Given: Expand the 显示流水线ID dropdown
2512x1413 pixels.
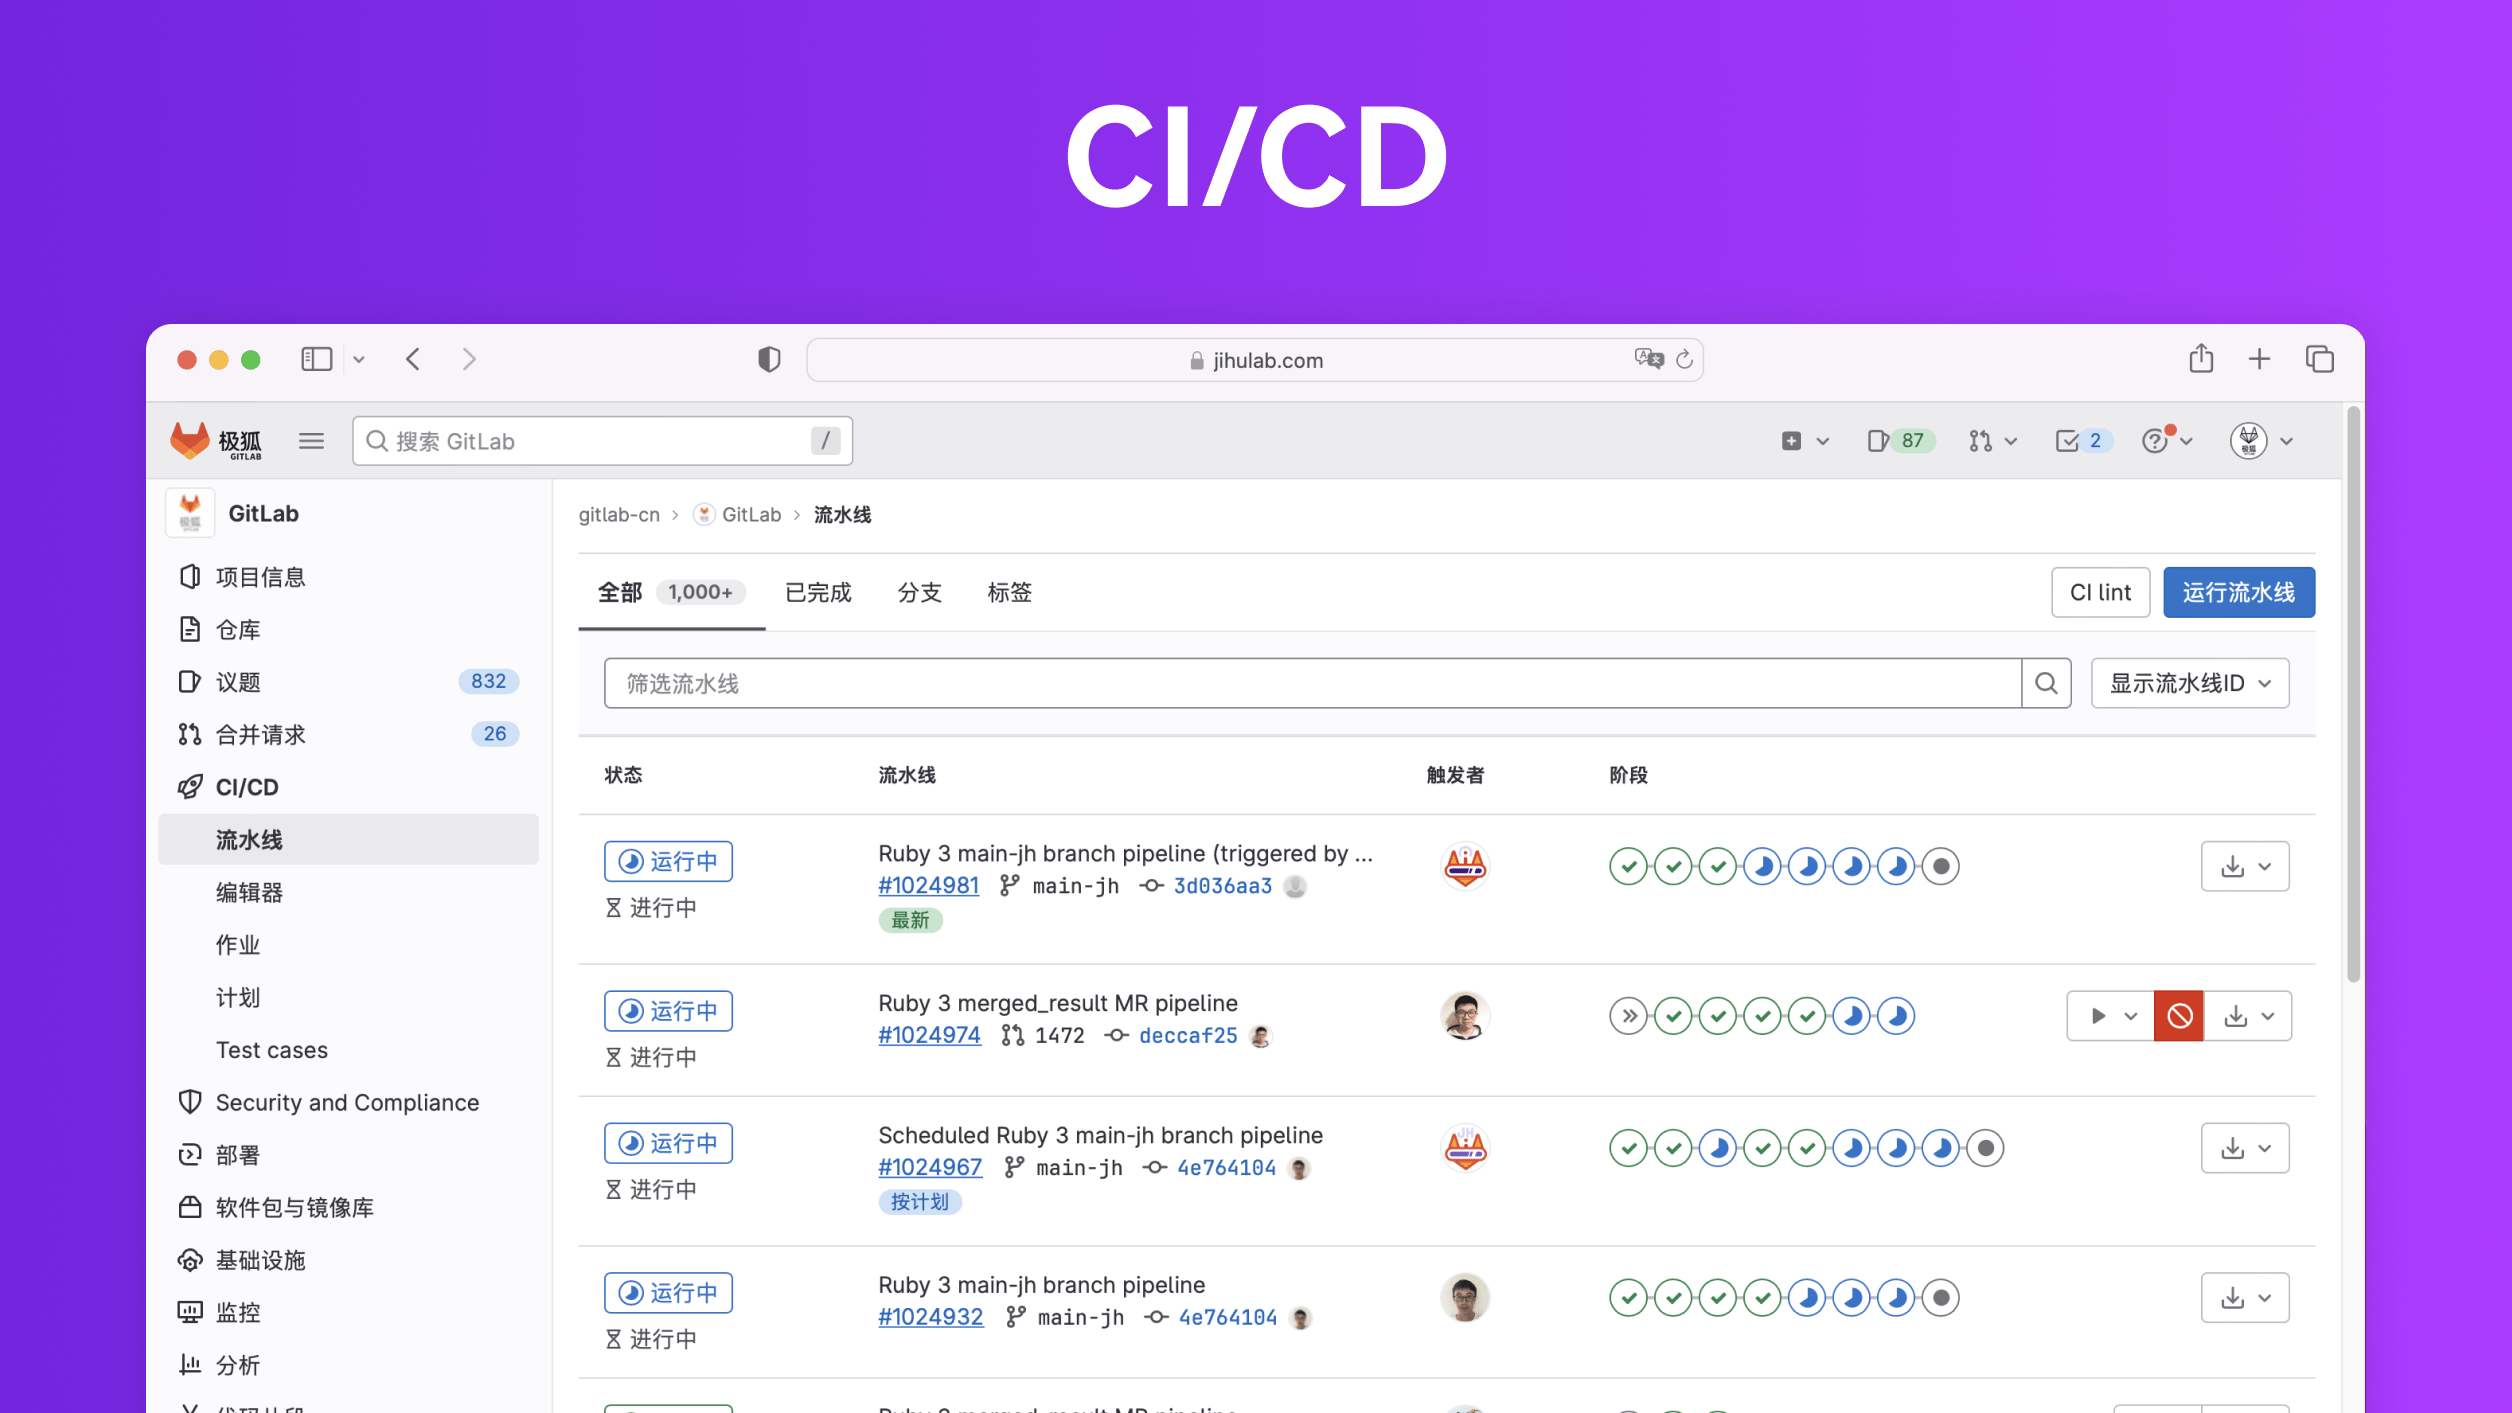Looking at the screenshot, I should click(x=2189, y=681).
